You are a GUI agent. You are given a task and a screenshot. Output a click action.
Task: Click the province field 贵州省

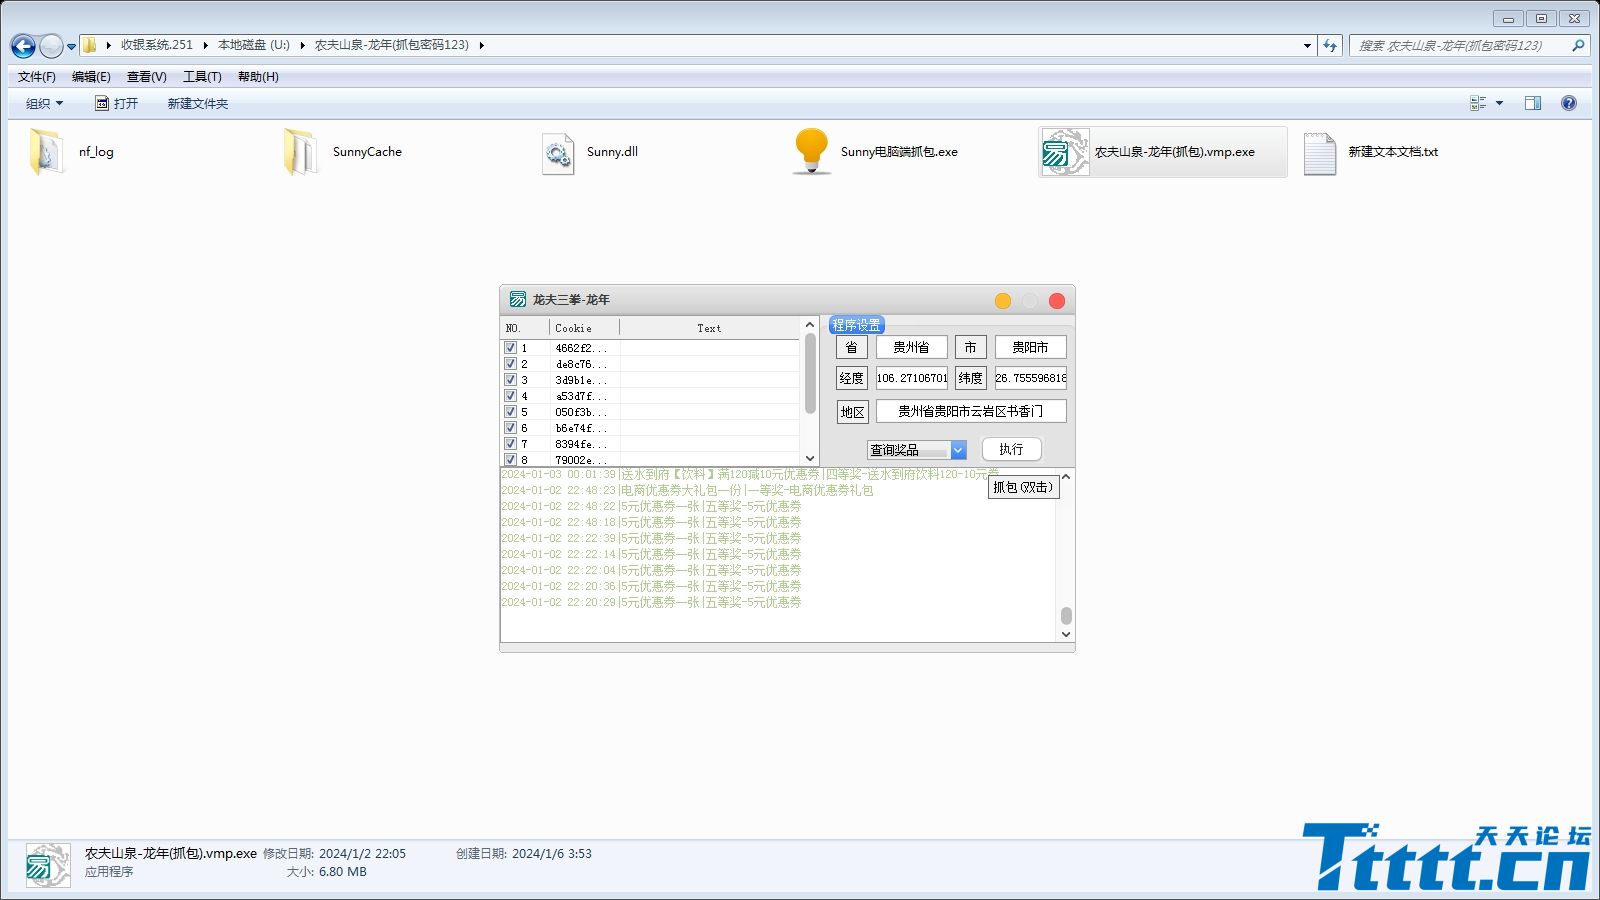click(x=912, y=347)
